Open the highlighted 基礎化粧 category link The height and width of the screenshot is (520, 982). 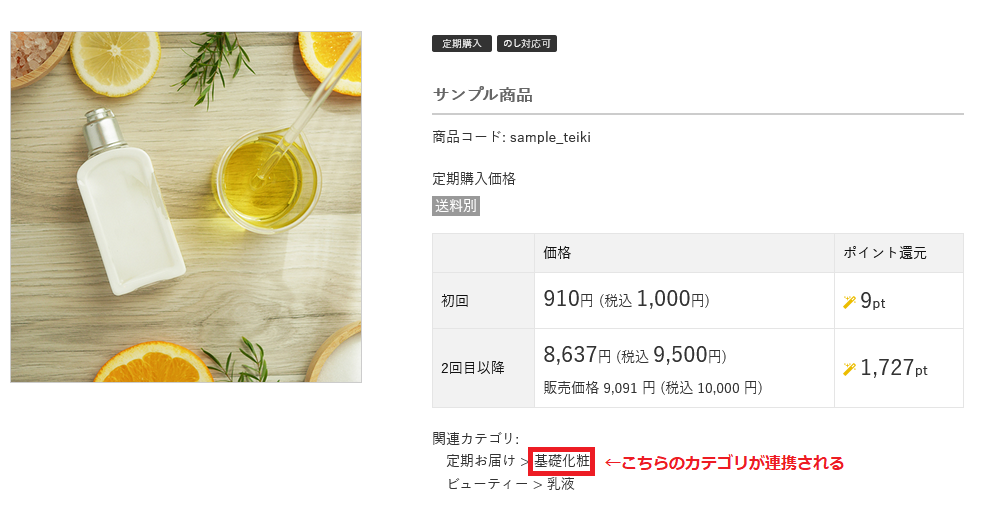(562, 461)
